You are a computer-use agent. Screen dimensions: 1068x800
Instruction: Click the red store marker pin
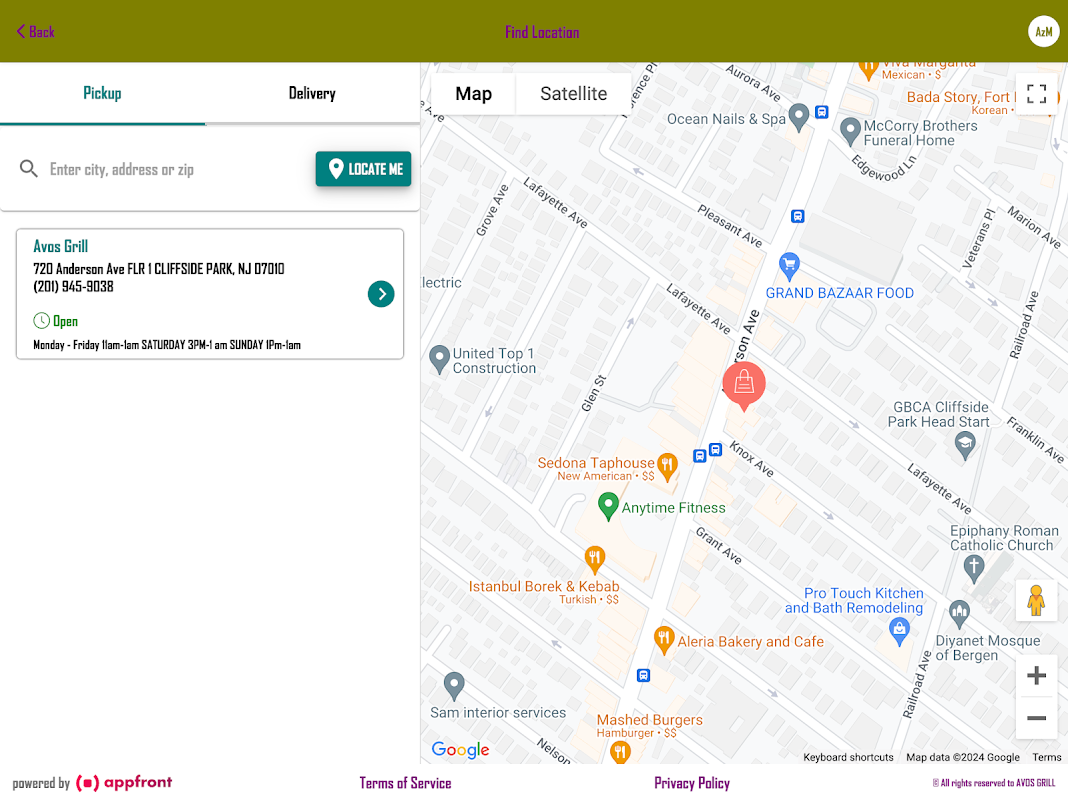pyautogui.click(x=744, y=385)
